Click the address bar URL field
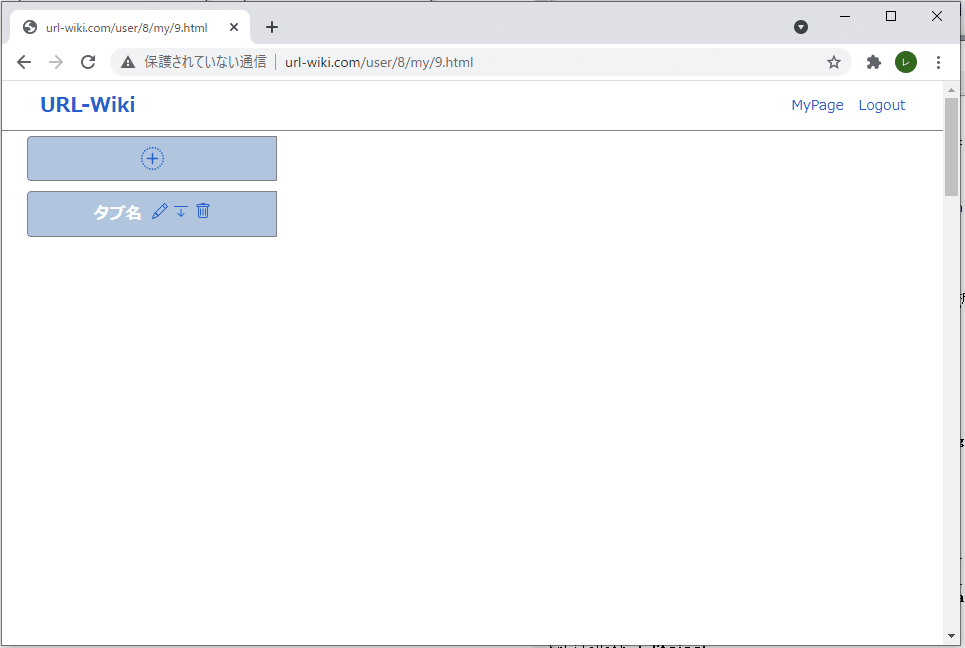965x648 pixels. (480, 62)
